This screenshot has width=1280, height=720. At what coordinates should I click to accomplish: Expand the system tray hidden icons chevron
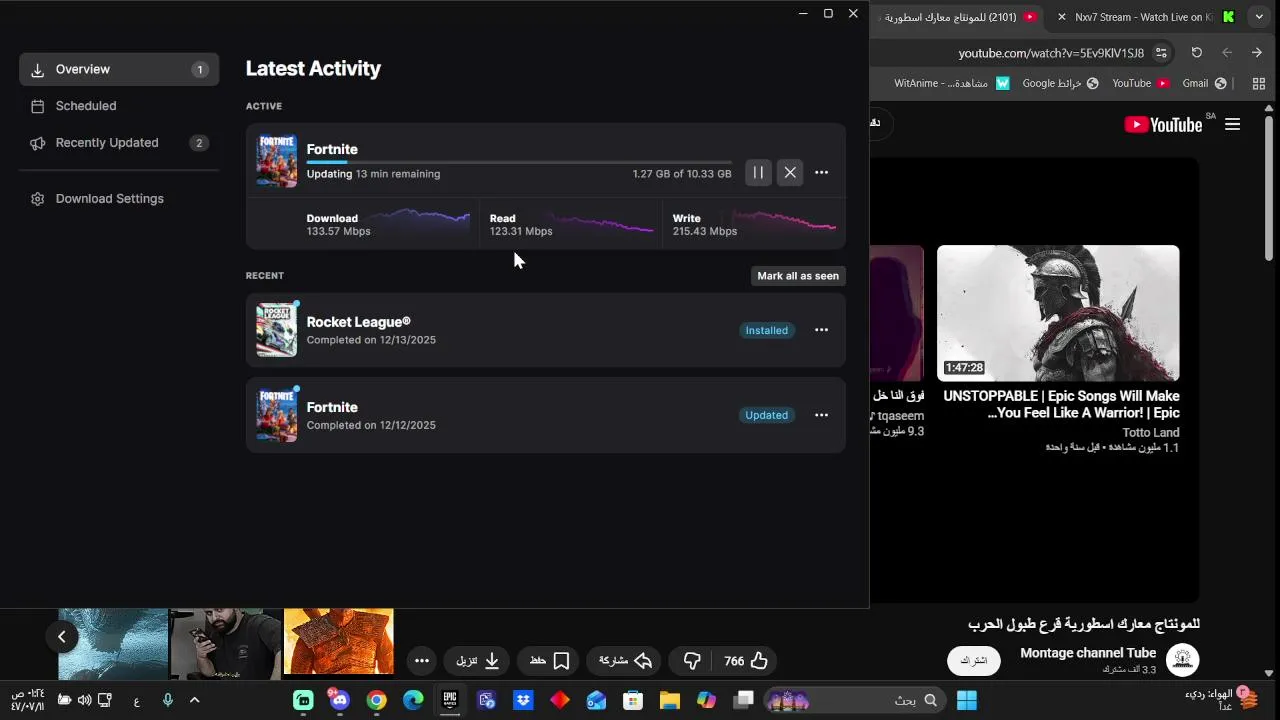(x=194, y=701)
